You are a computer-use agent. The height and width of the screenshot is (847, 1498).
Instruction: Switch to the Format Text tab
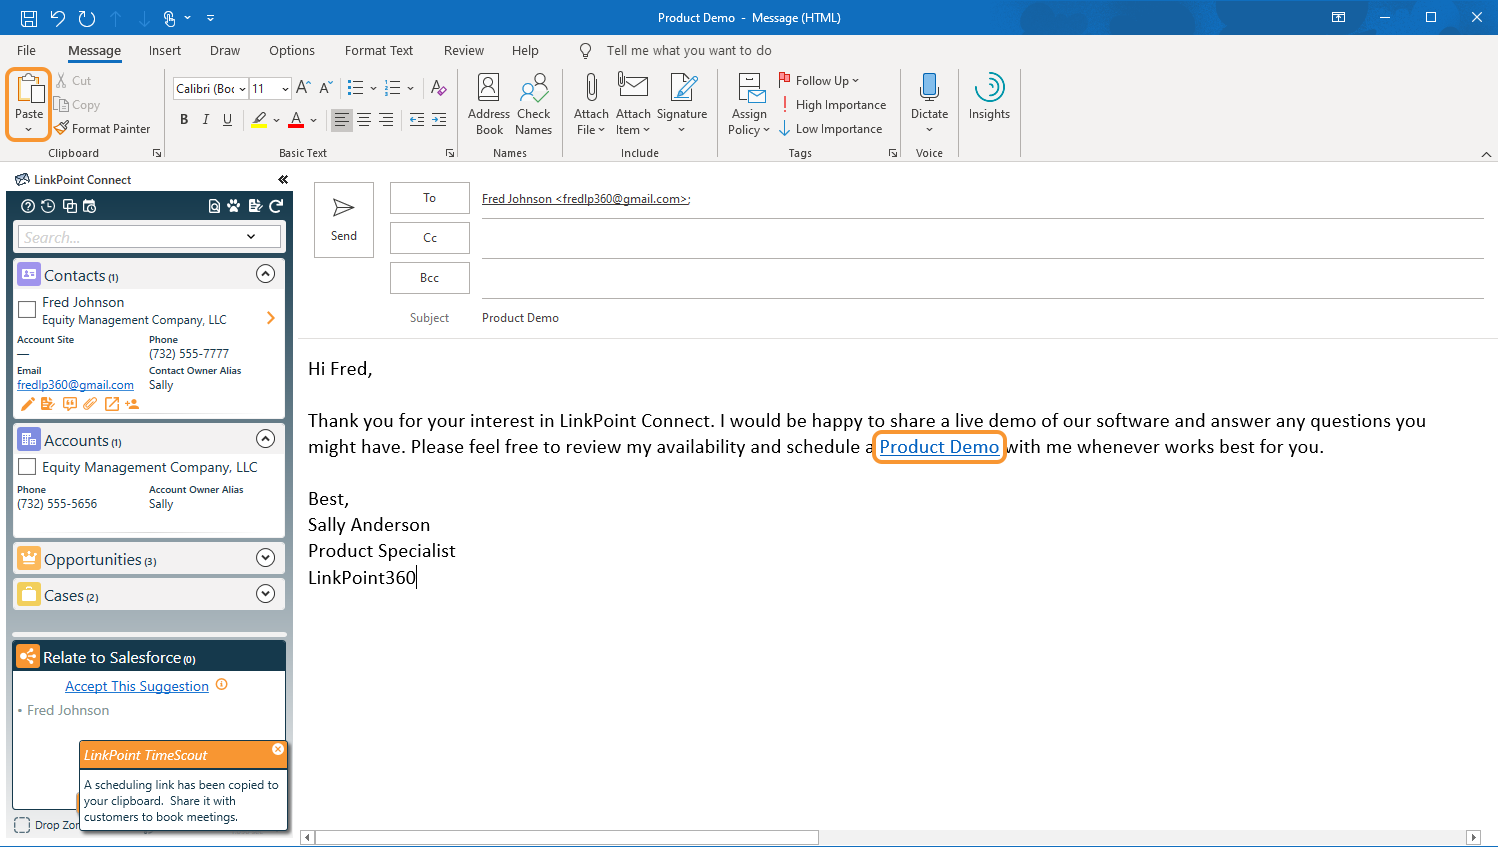point(379,50)
